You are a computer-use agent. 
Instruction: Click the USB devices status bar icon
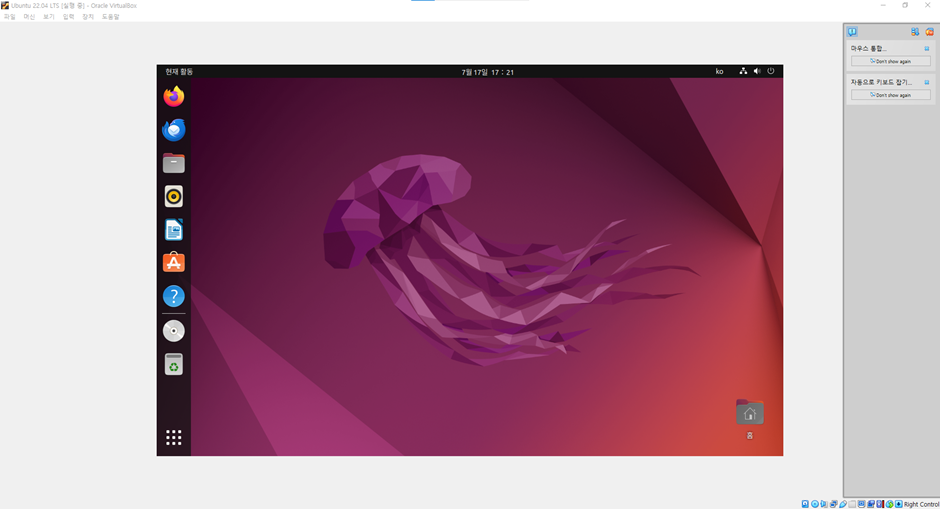pos(843,504)
